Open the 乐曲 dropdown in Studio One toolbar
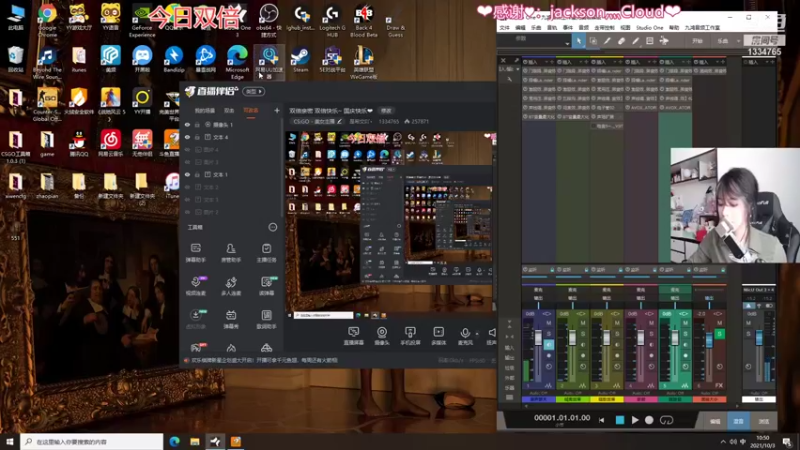Image resolution: width=800 pixels, height=450 pixels. tap(738, 41)
